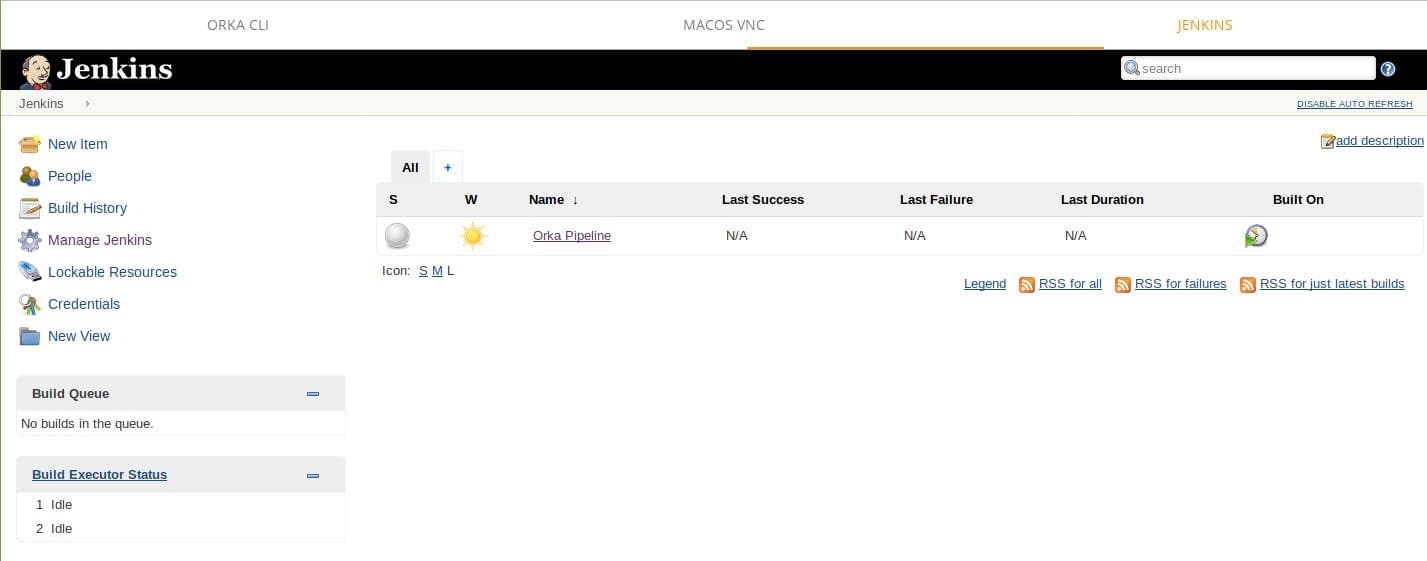Open the Build Executor Status heading link

tap(99, 475)
